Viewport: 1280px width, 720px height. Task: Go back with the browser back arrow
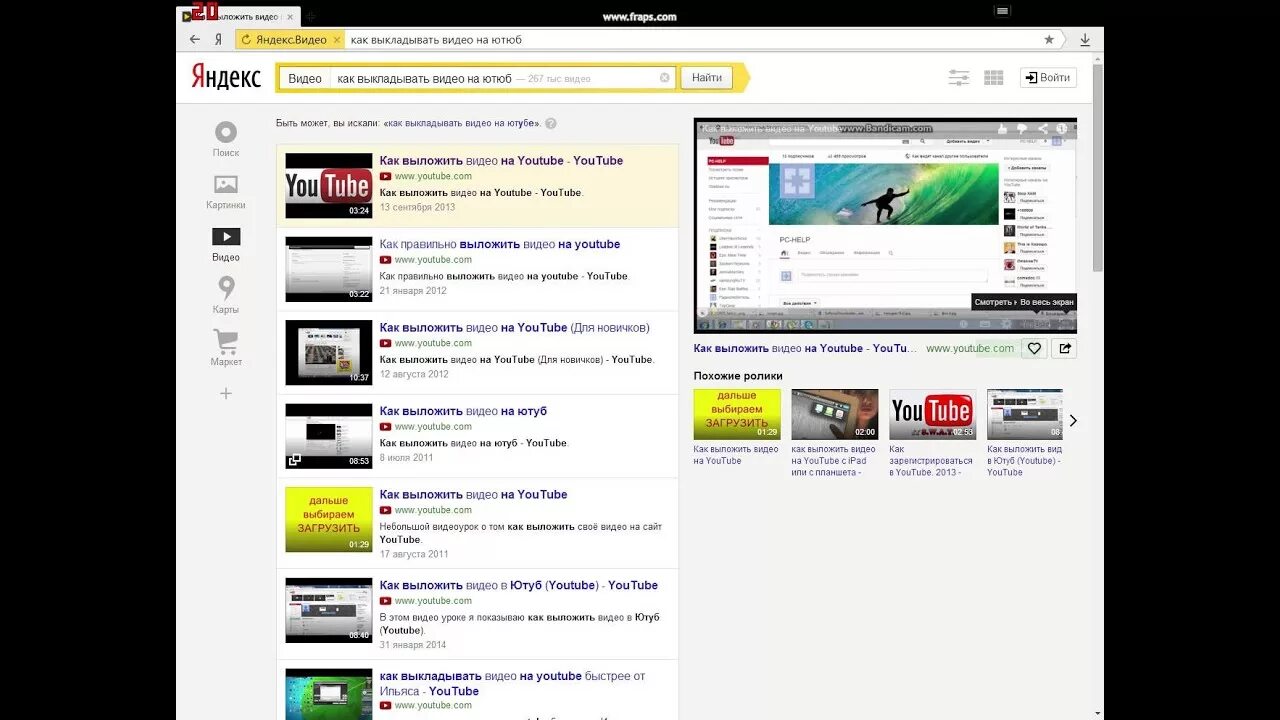tap(195, 39)
